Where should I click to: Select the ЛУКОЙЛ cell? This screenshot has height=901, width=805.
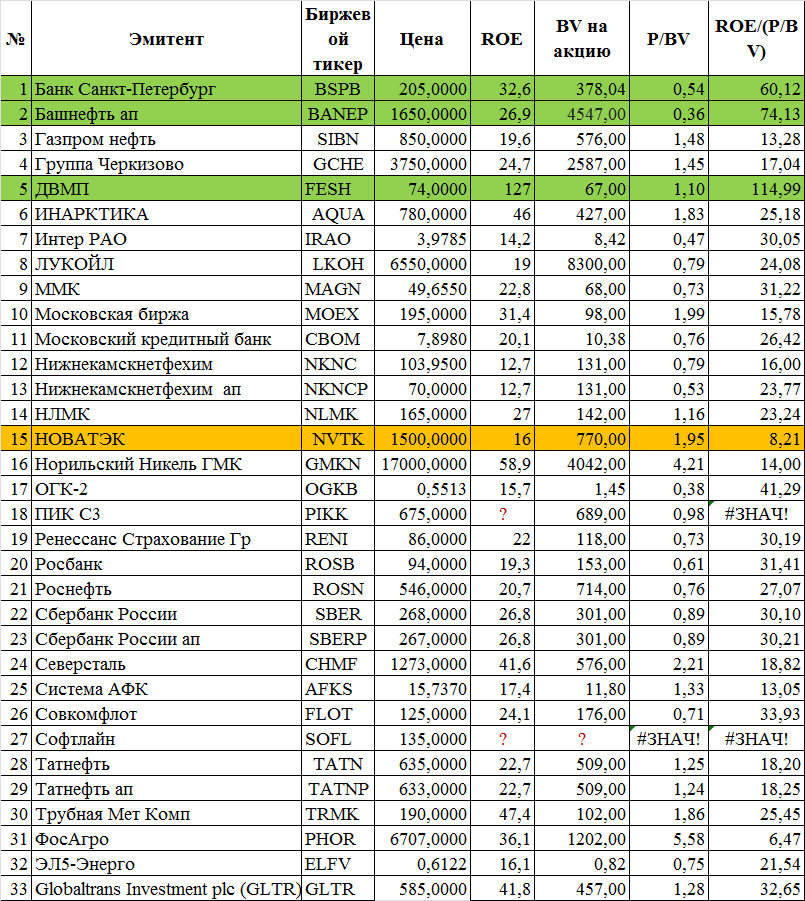pyautogui.click(x=166, y=264)
